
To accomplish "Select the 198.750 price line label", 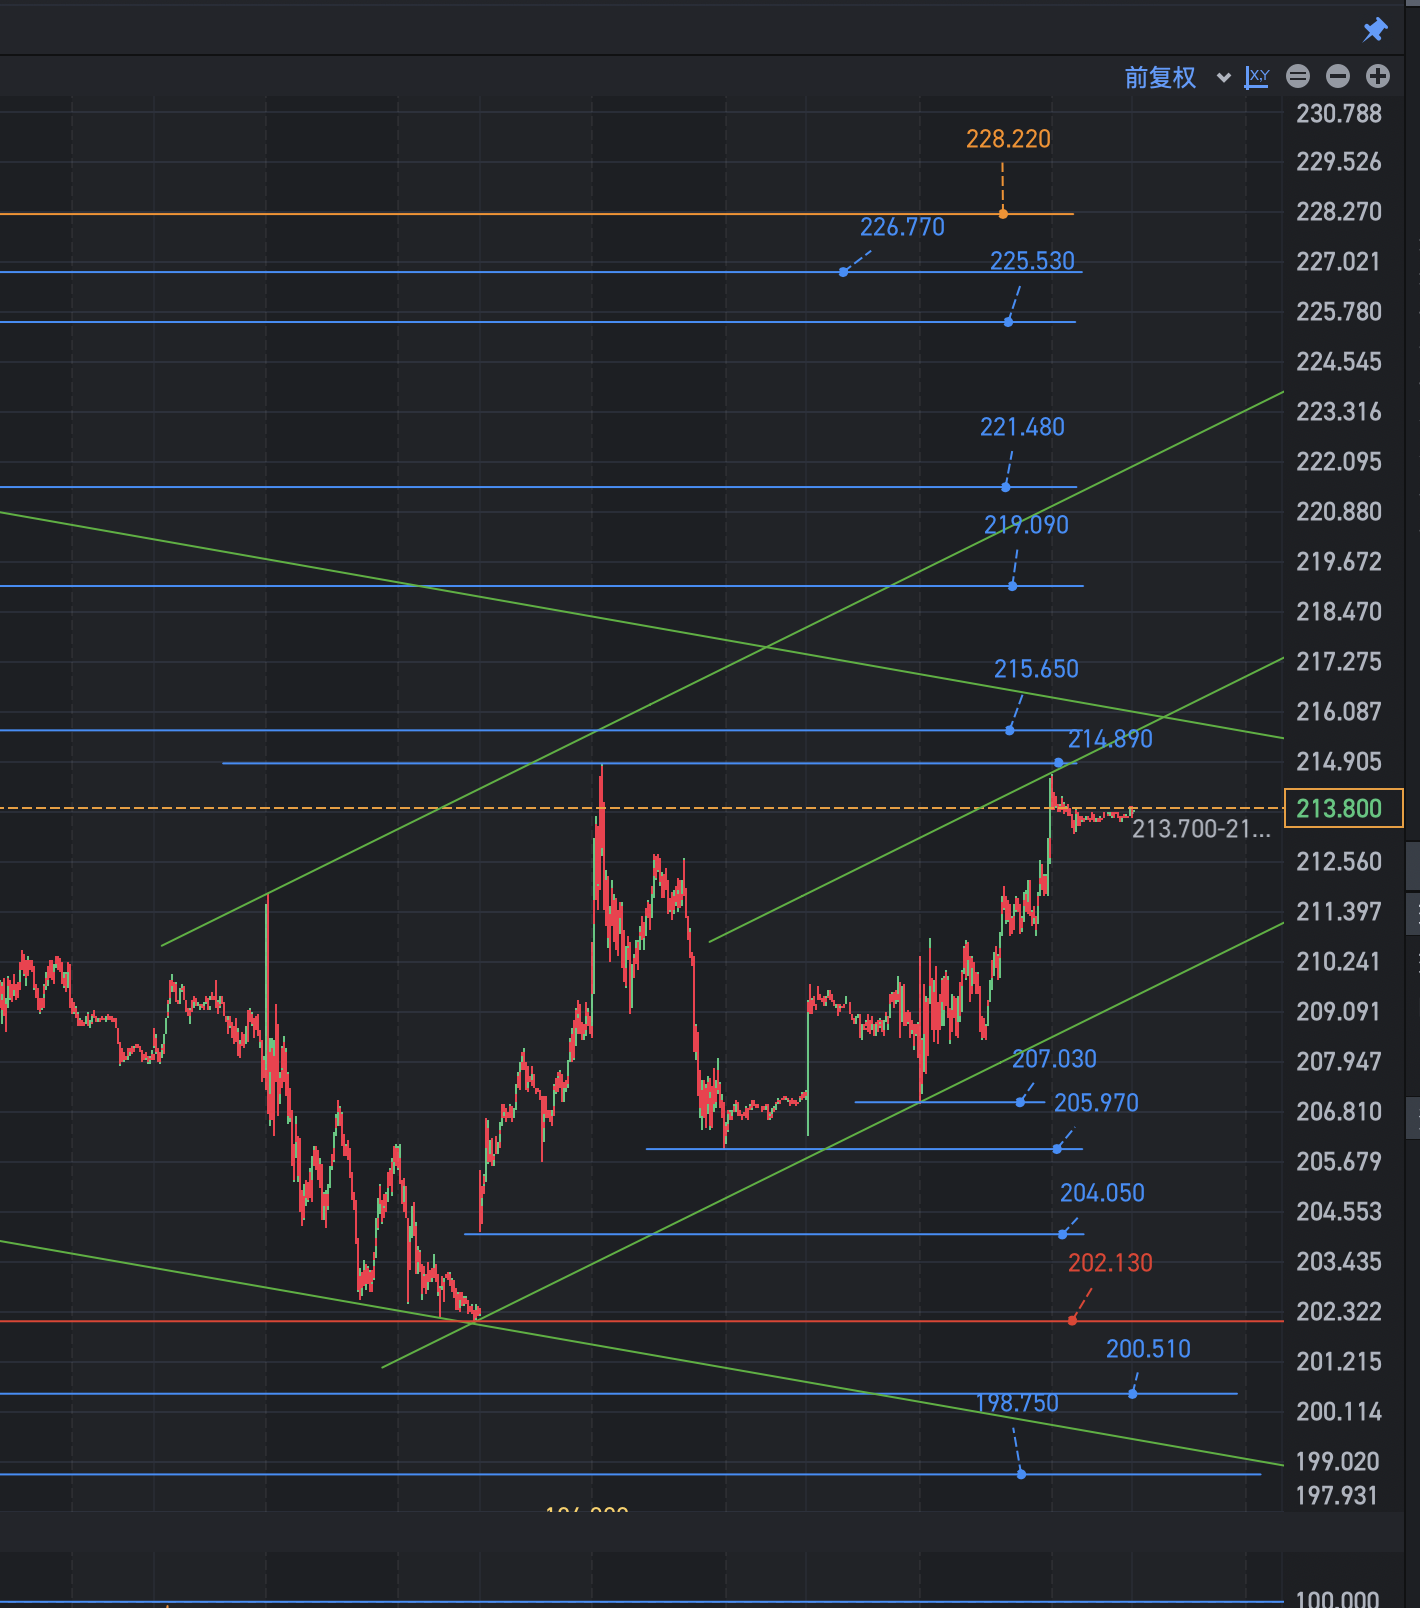I will [x=1016, y=1403].
